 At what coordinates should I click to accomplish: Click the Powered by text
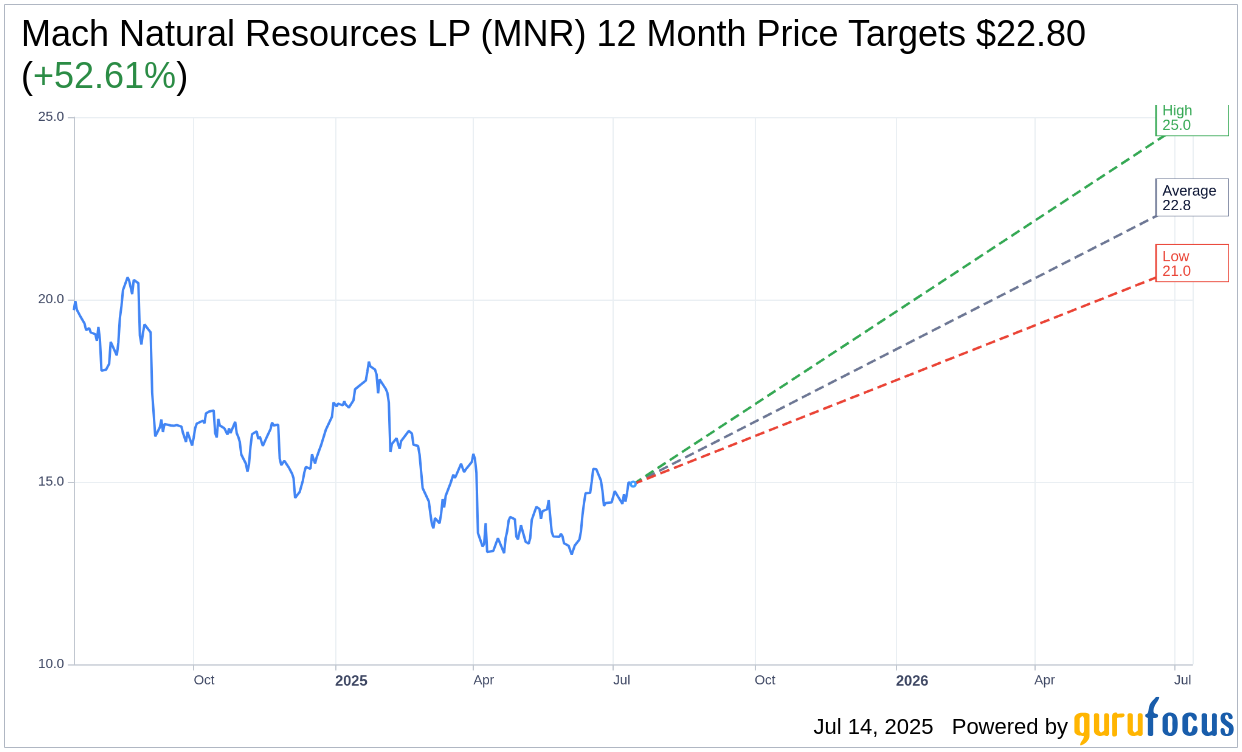(x=1010, y=727)
